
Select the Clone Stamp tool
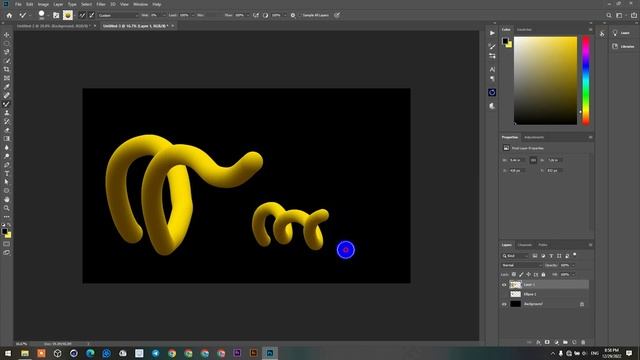click(x=7, y=113)
